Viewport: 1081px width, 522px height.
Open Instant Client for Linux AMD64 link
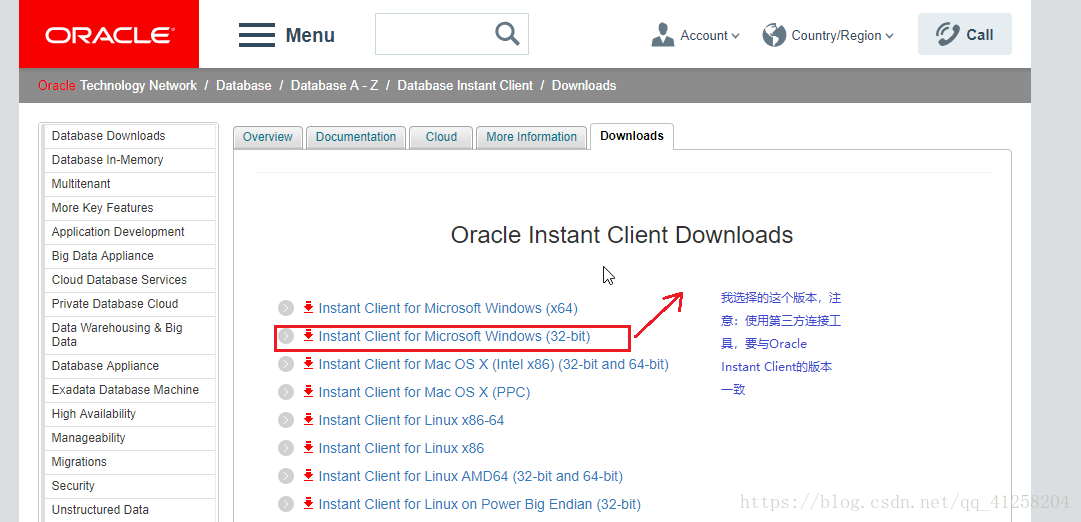[x=471, y=476]
